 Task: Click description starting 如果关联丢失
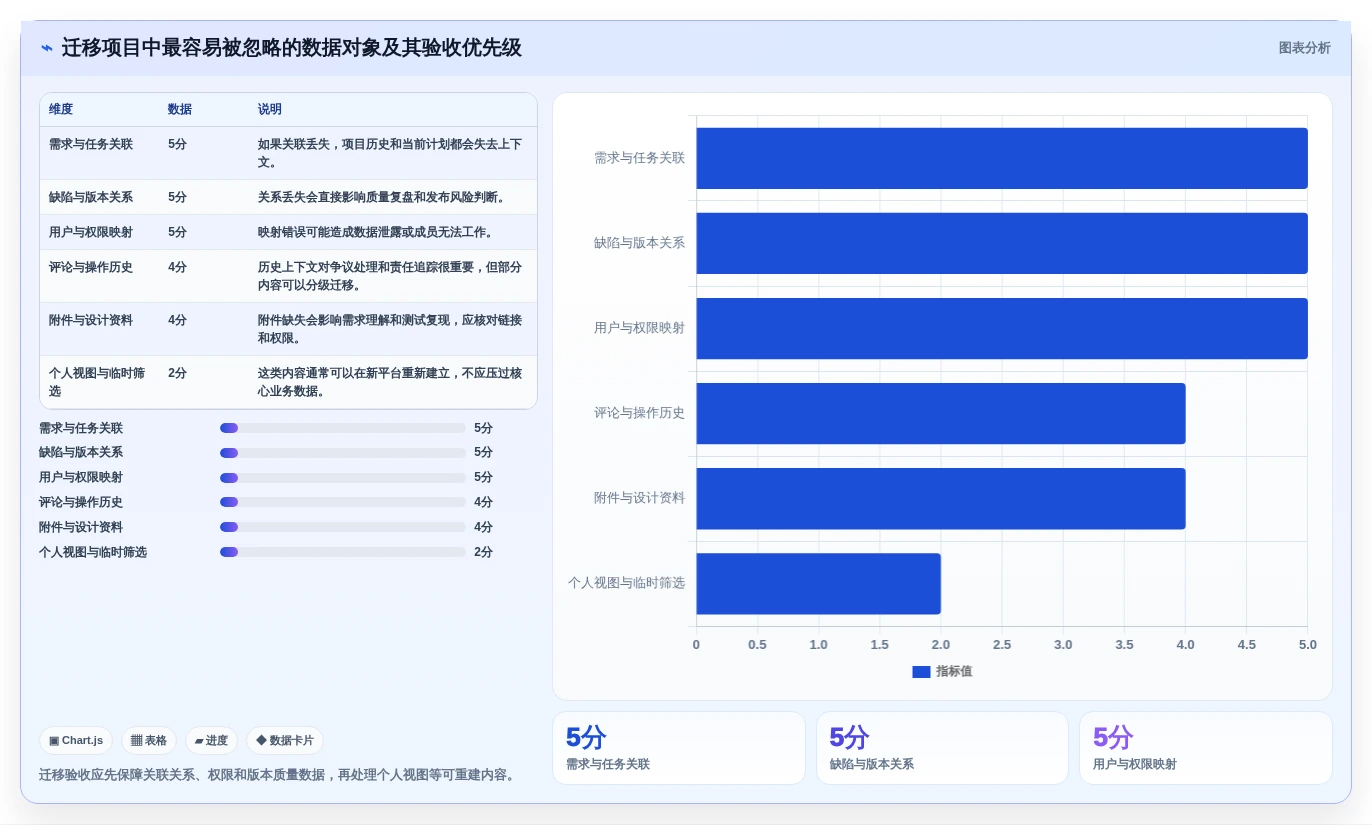tap(391, 154)
